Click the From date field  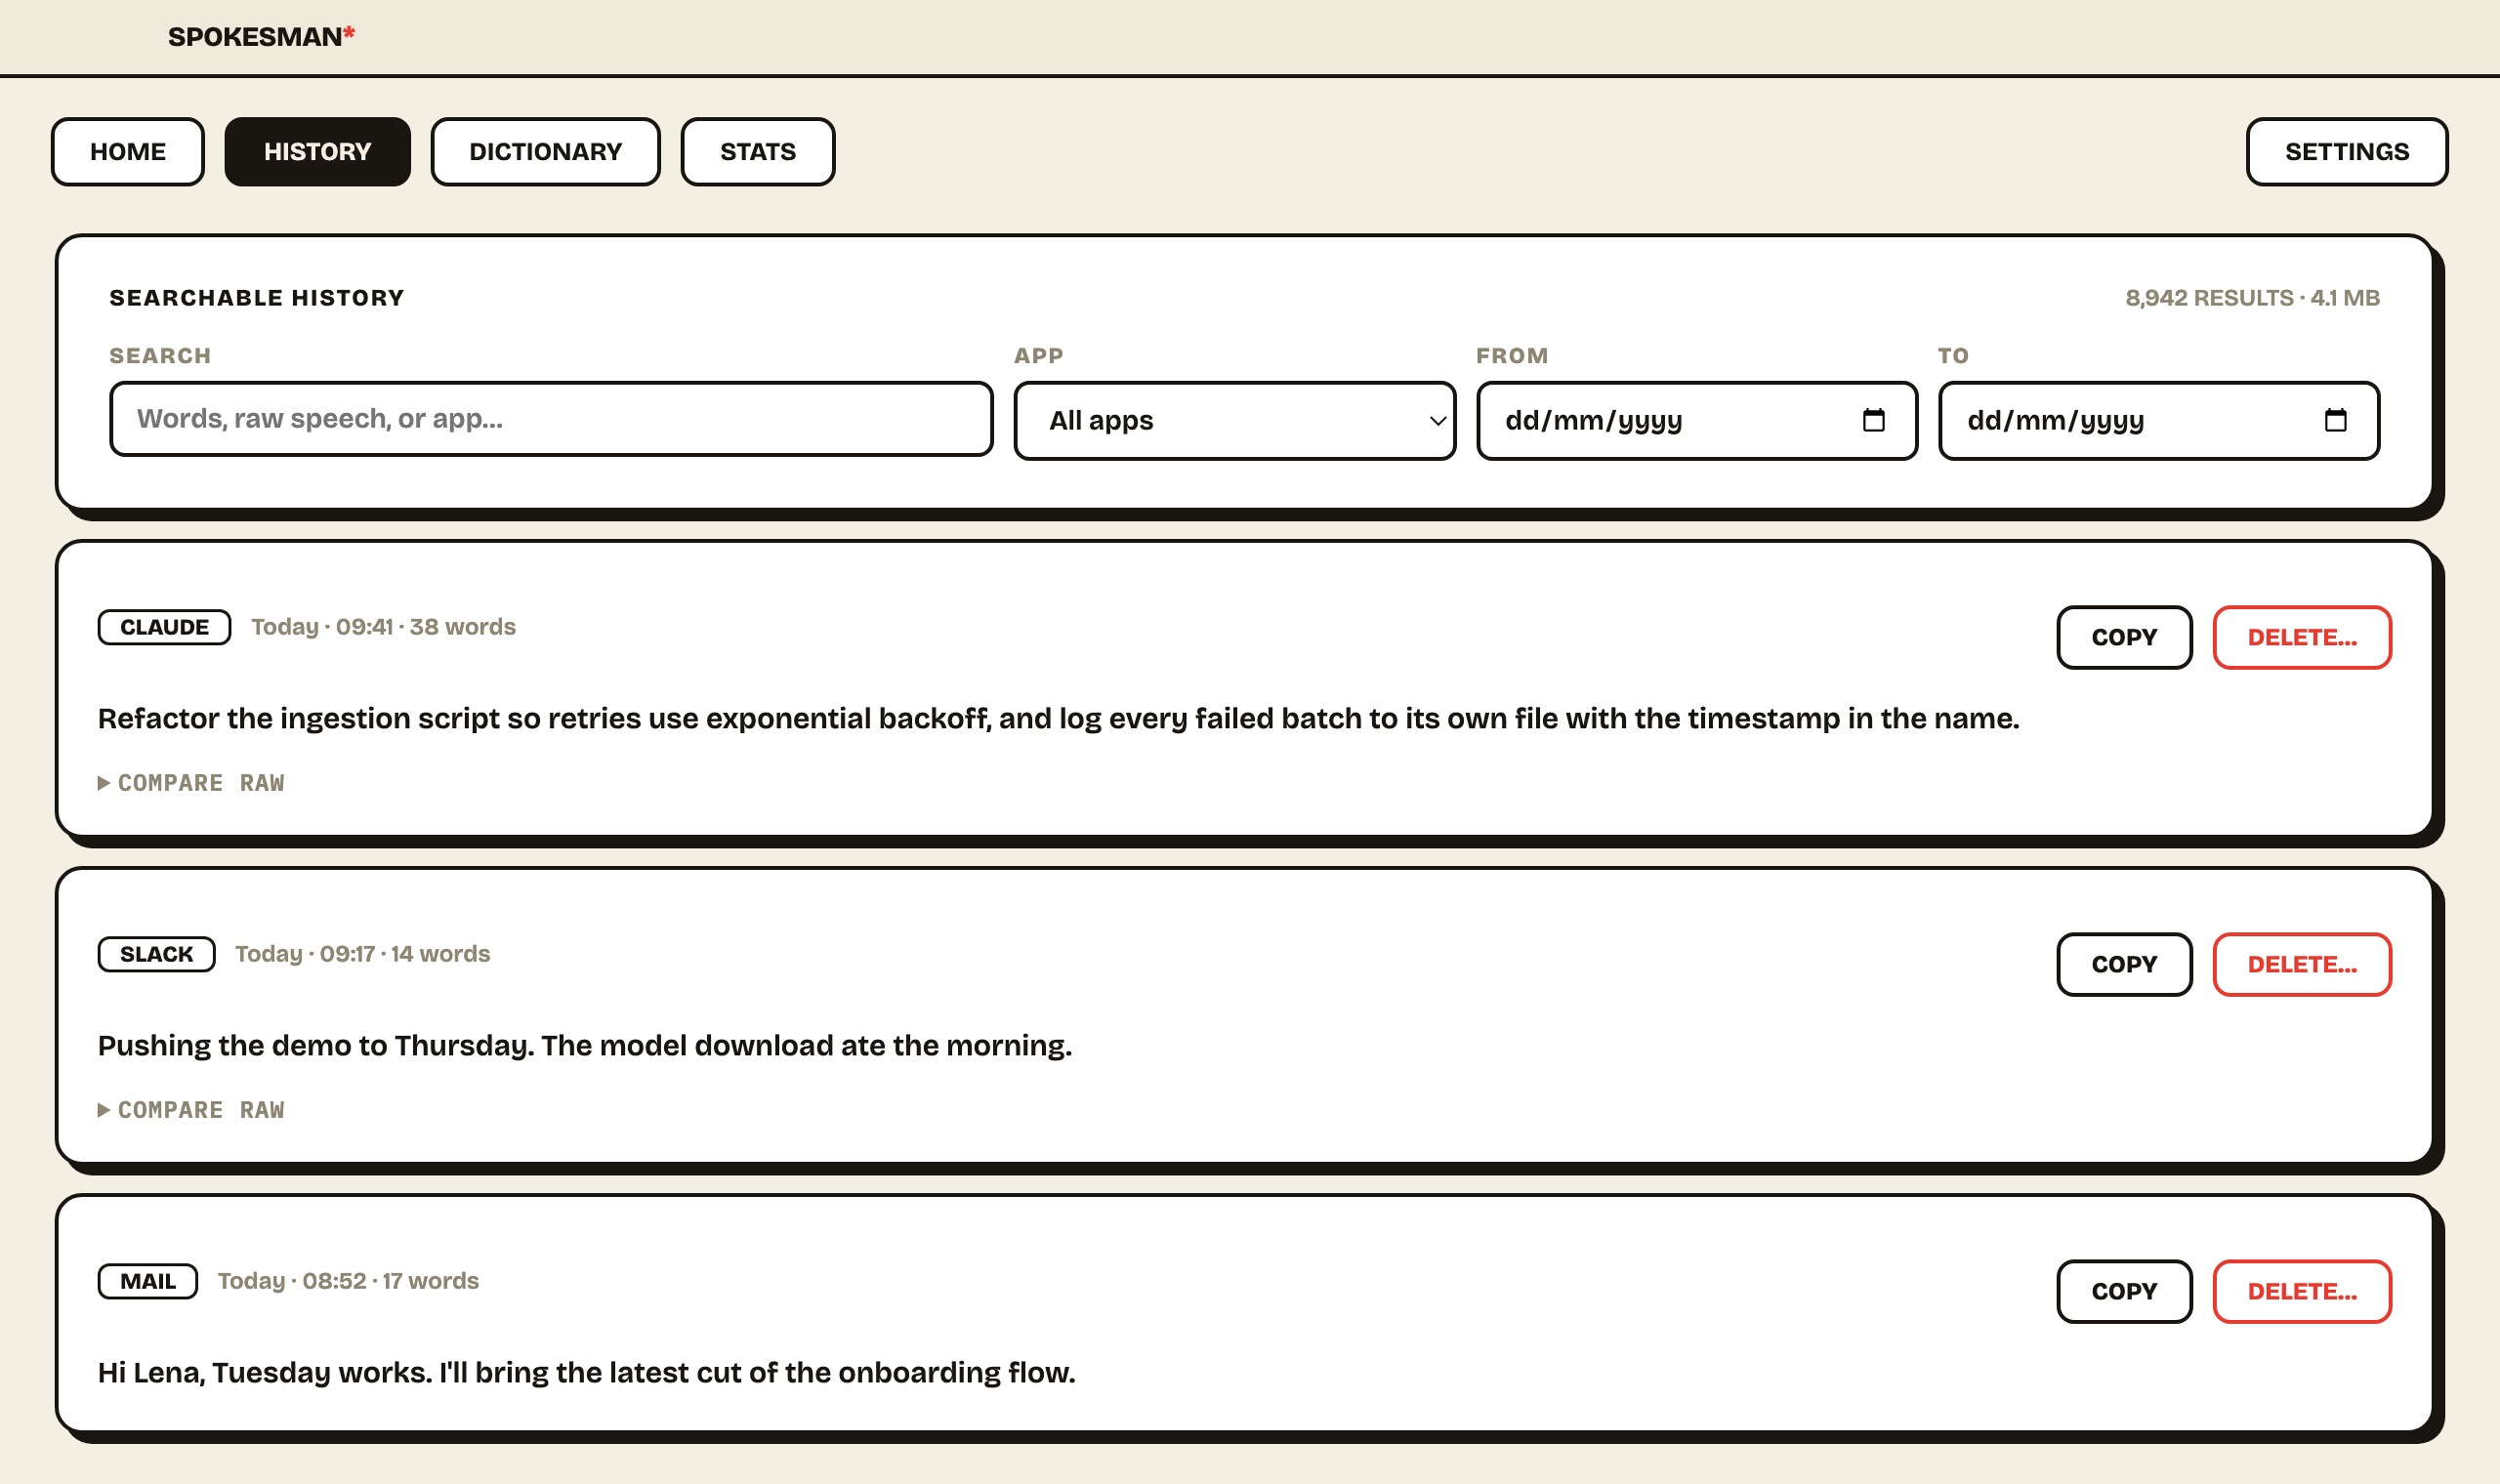[x=1696, y=421]
